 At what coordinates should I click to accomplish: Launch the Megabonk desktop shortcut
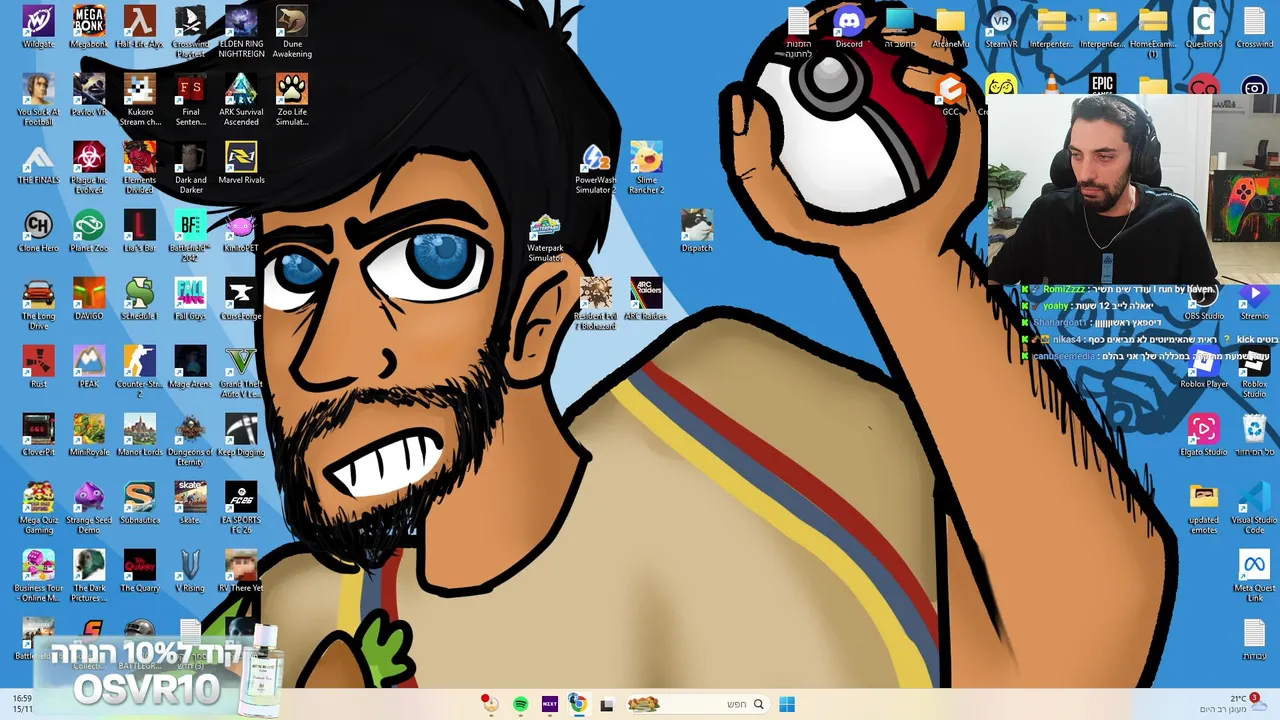pyautogui.click(x=89, y=27)
